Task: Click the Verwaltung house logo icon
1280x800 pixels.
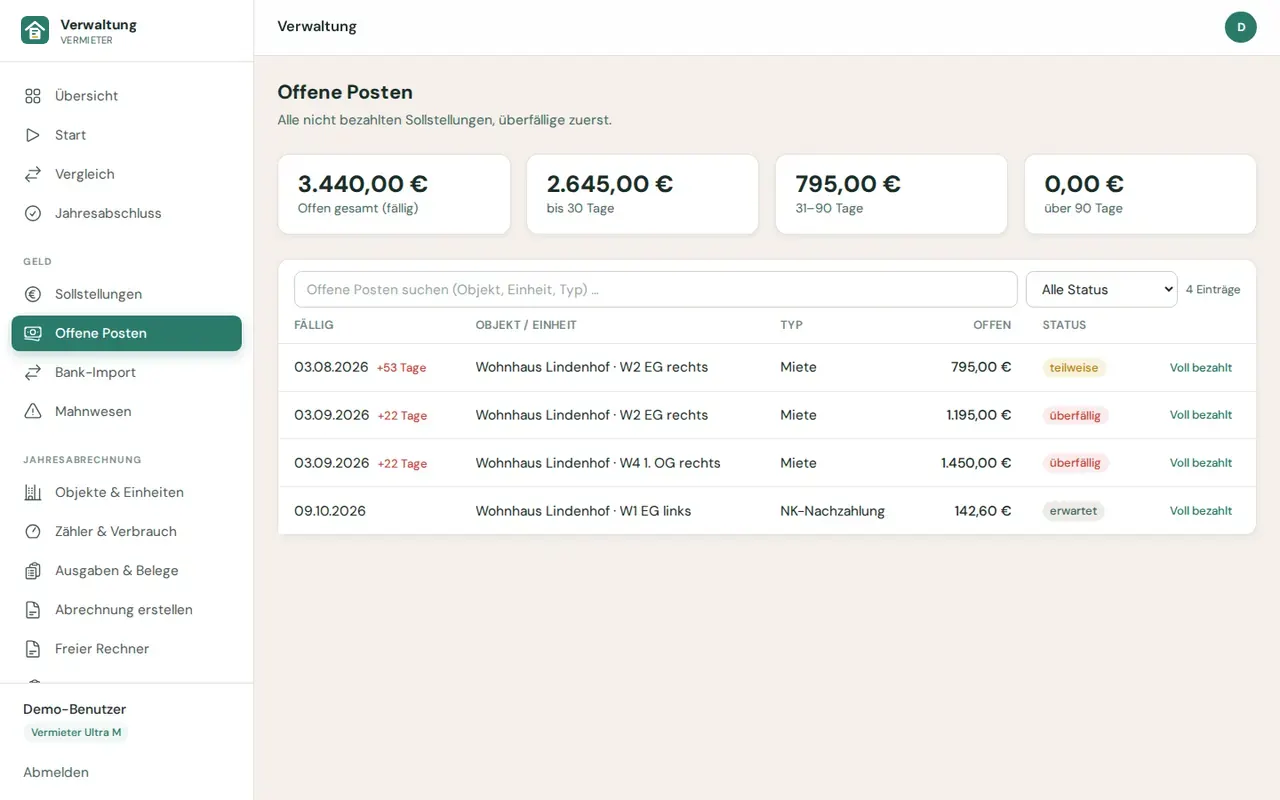Action: click(35, 31)
